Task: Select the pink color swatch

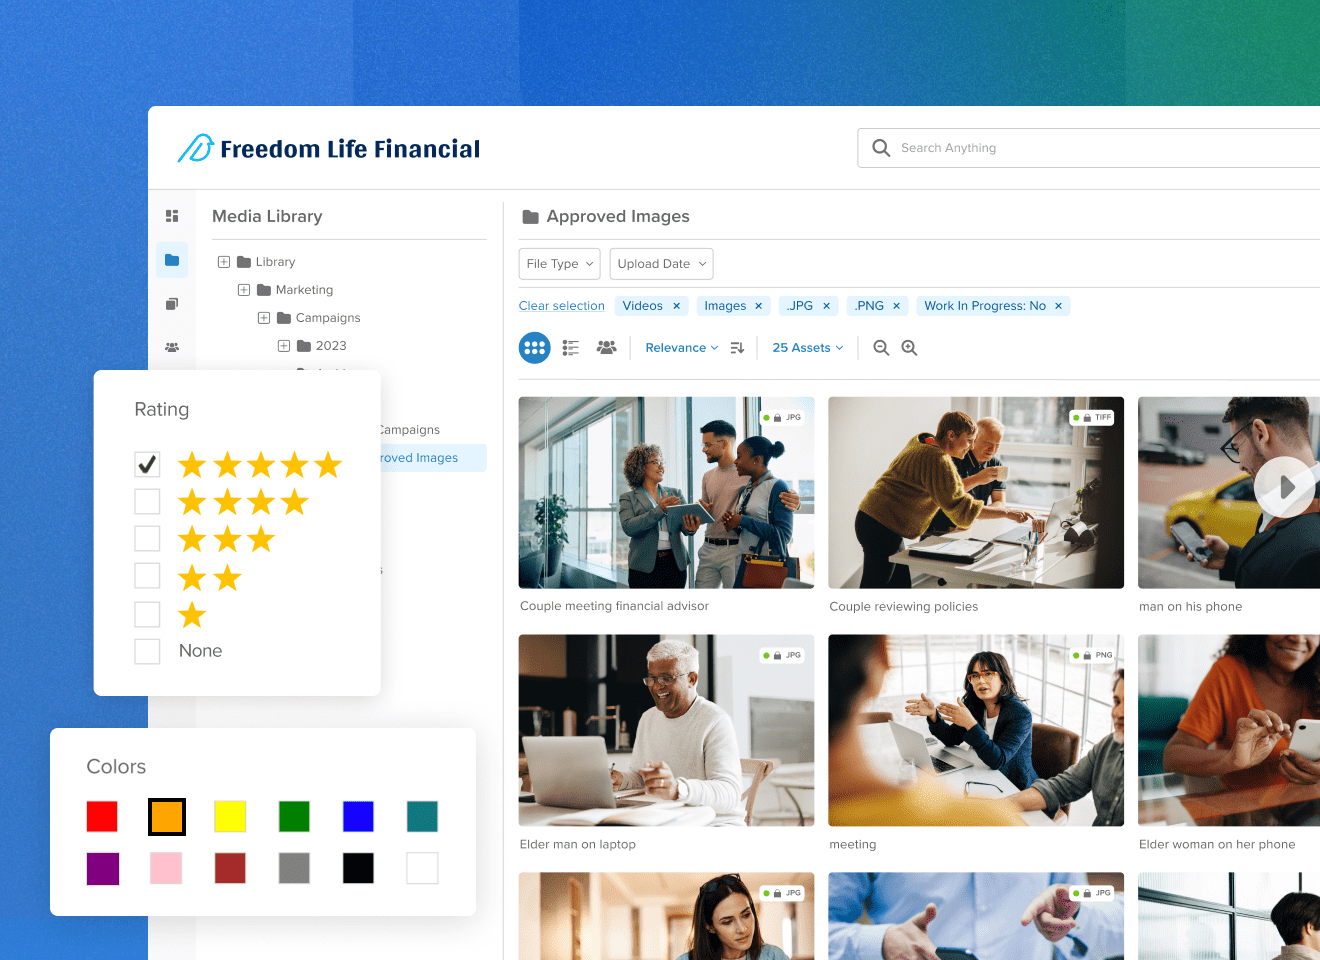Action: click(x=166, y=869)
